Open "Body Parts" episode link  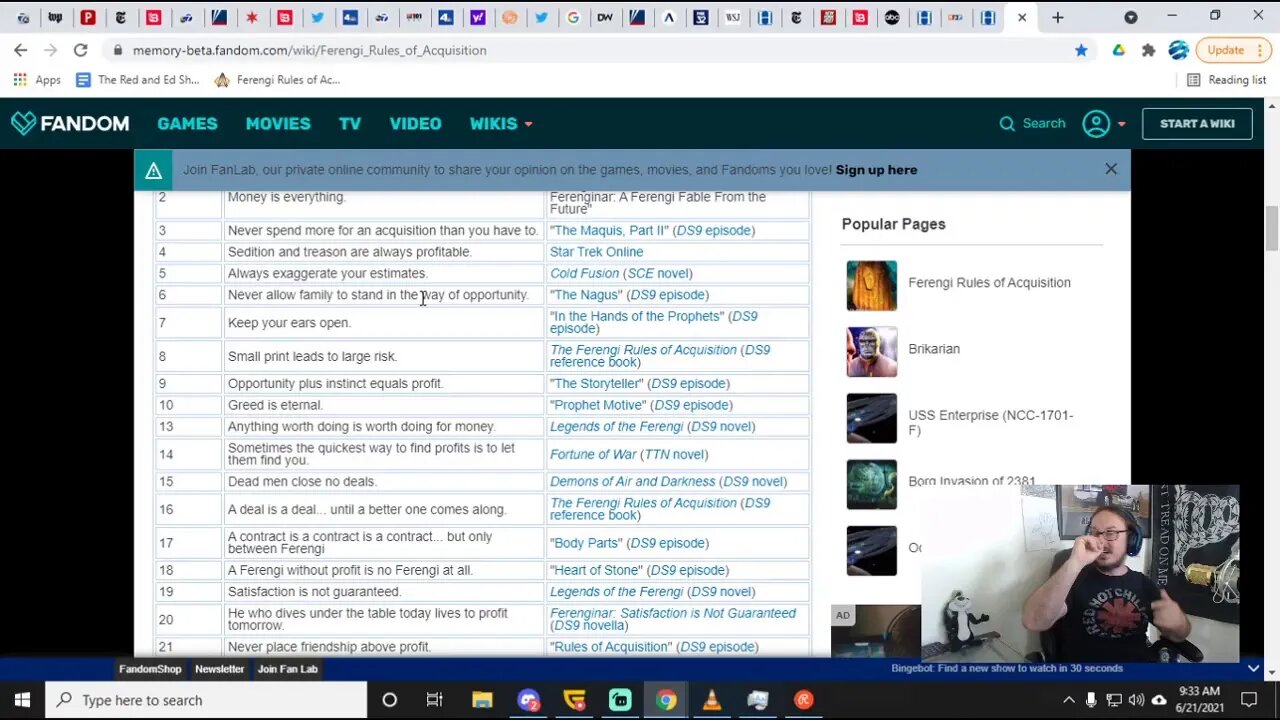pos(586,543)
